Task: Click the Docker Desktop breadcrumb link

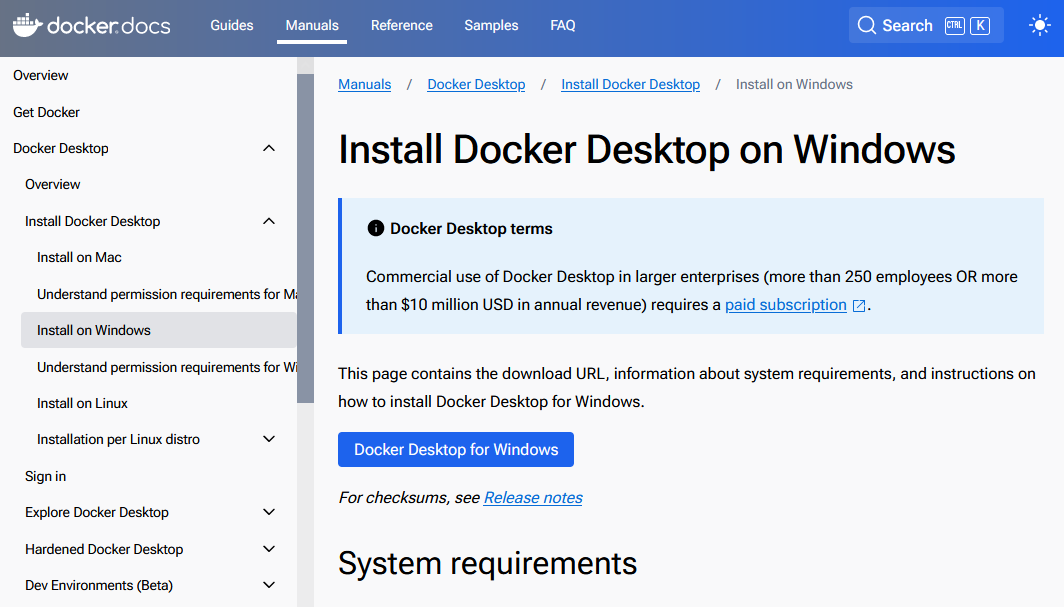Action: [476, 85]
